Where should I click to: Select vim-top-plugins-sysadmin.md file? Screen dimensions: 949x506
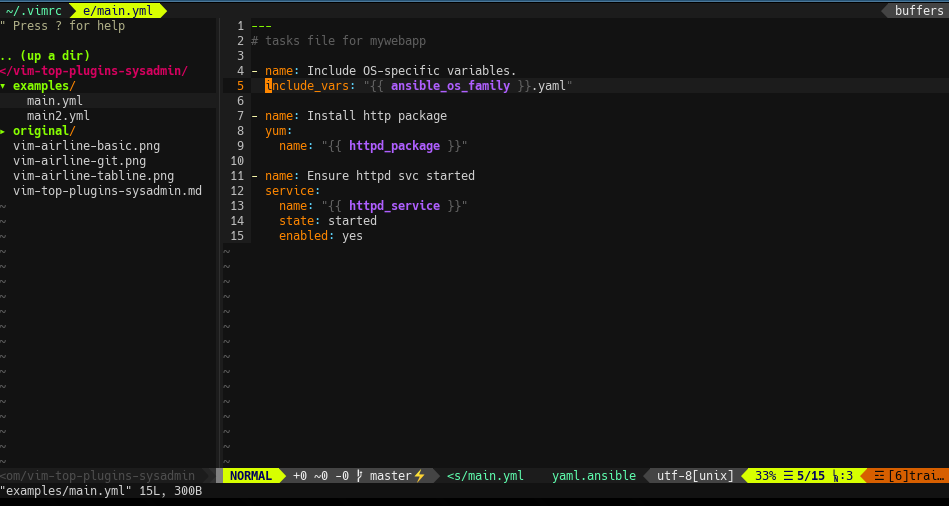click(107, 191)
